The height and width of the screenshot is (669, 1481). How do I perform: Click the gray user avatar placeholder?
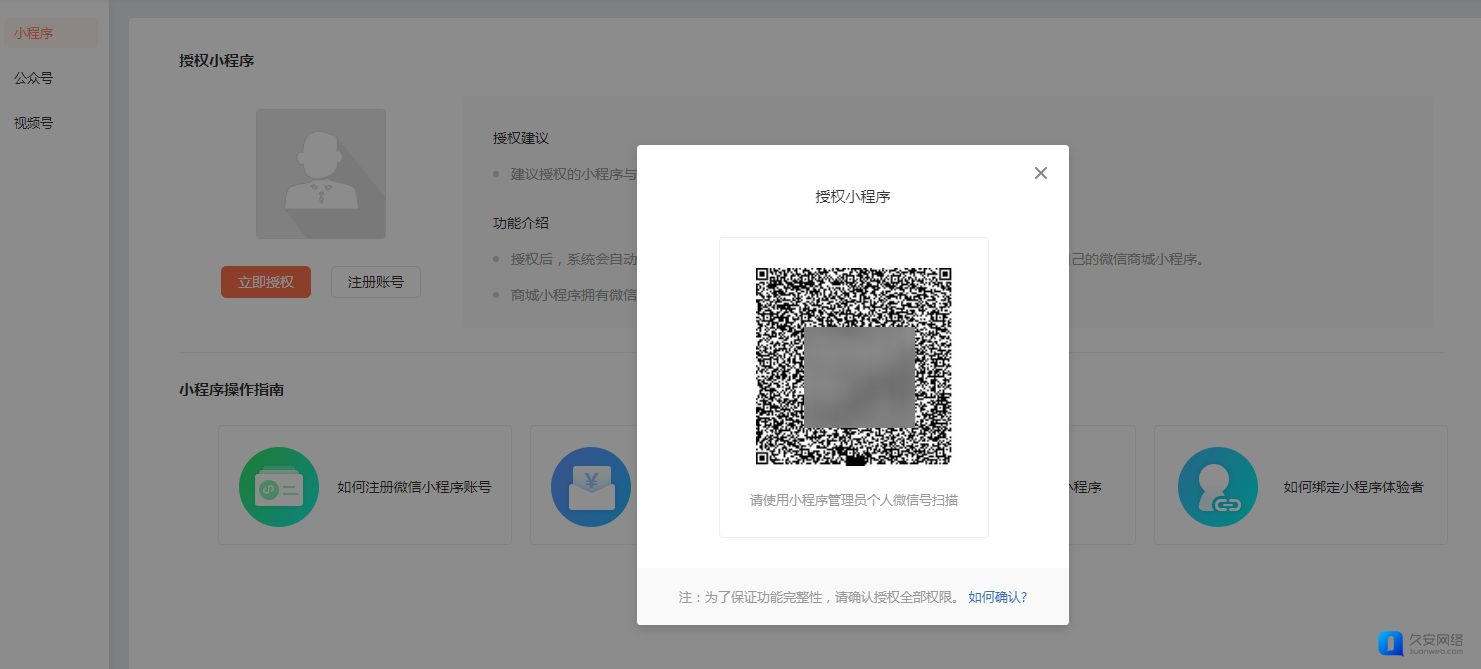click(321, 174)
